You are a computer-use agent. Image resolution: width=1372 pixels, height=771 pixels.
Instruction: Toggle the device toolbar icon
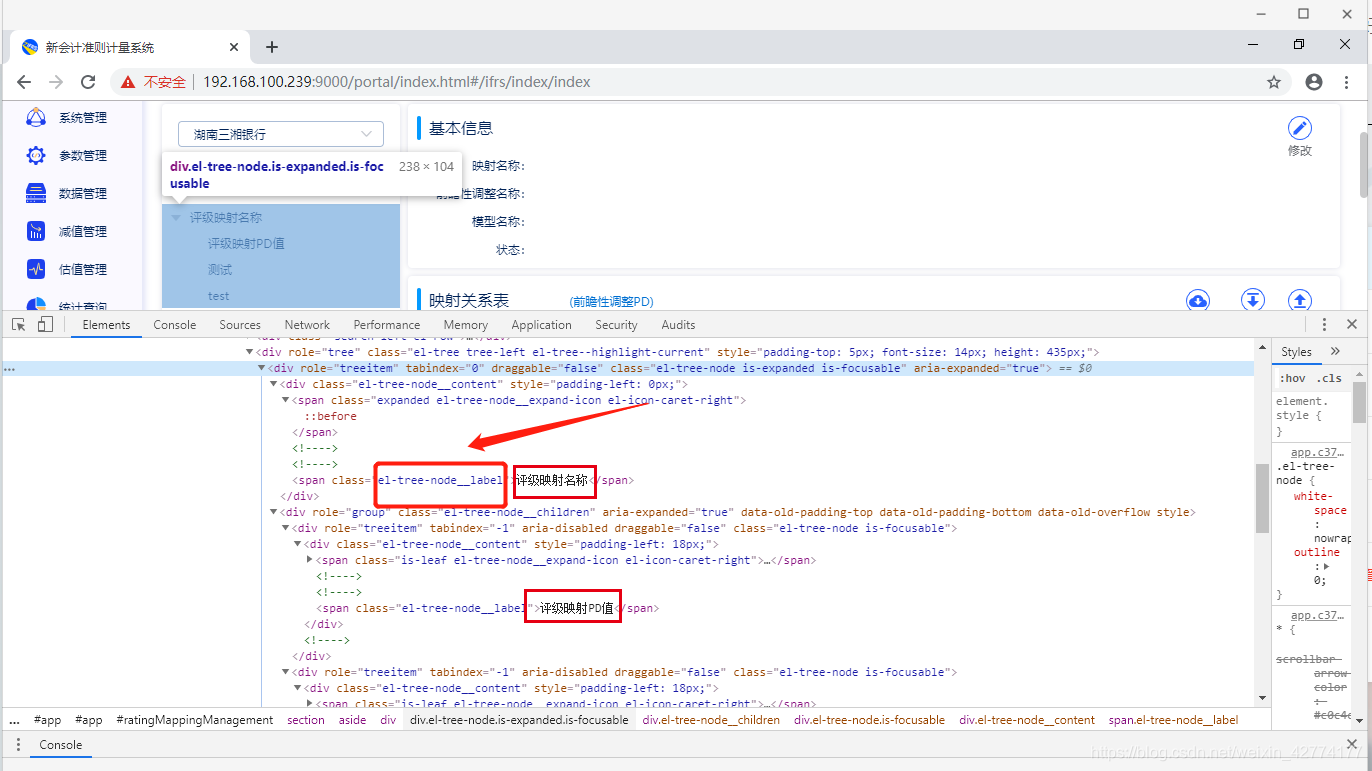click(45, 325)
